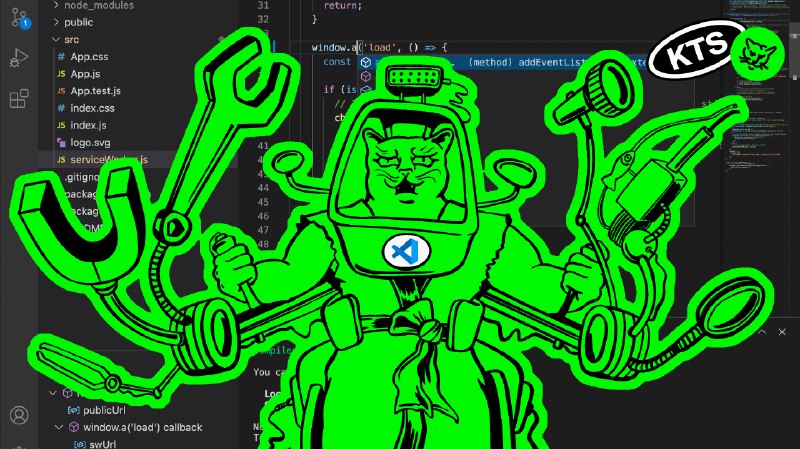The image size is (800, 449).
Task: Jump to window.a('load') callback in outline
Action: tap(143, 428)
